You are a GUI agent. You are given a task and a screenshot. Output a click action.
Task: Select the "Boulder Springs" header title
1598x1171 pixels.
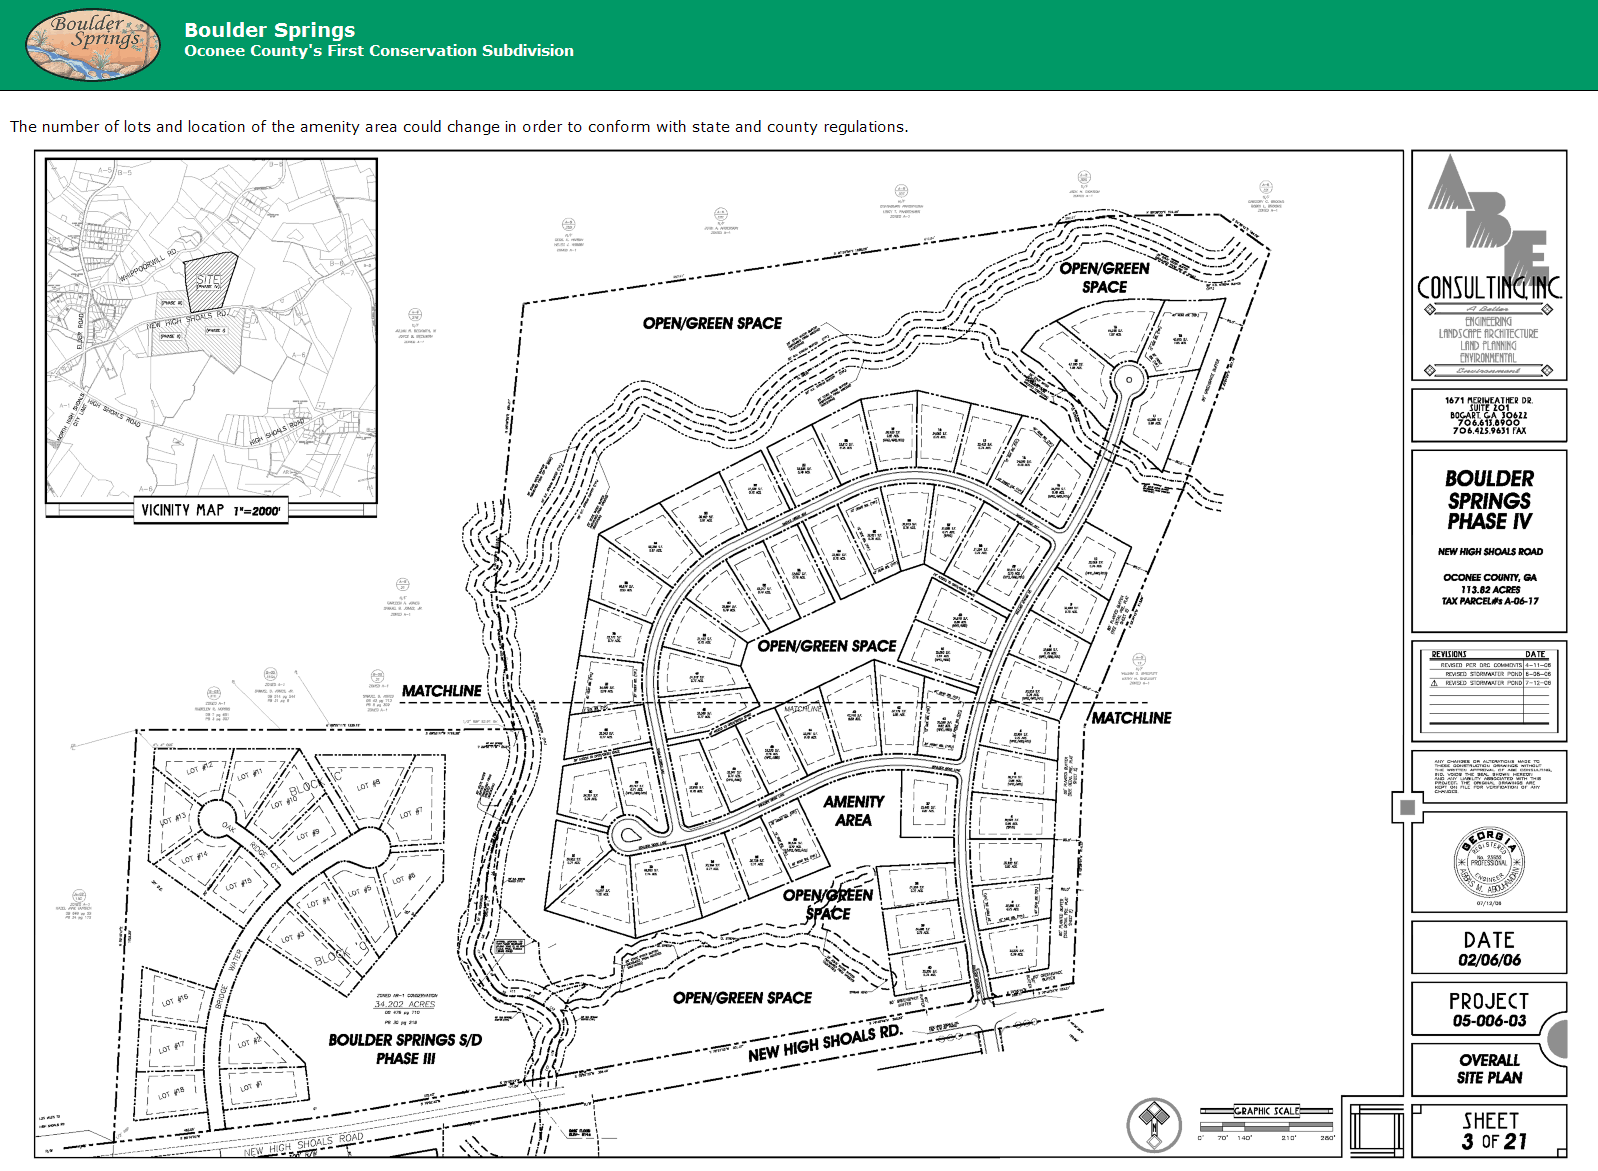(x=269, y=30)
